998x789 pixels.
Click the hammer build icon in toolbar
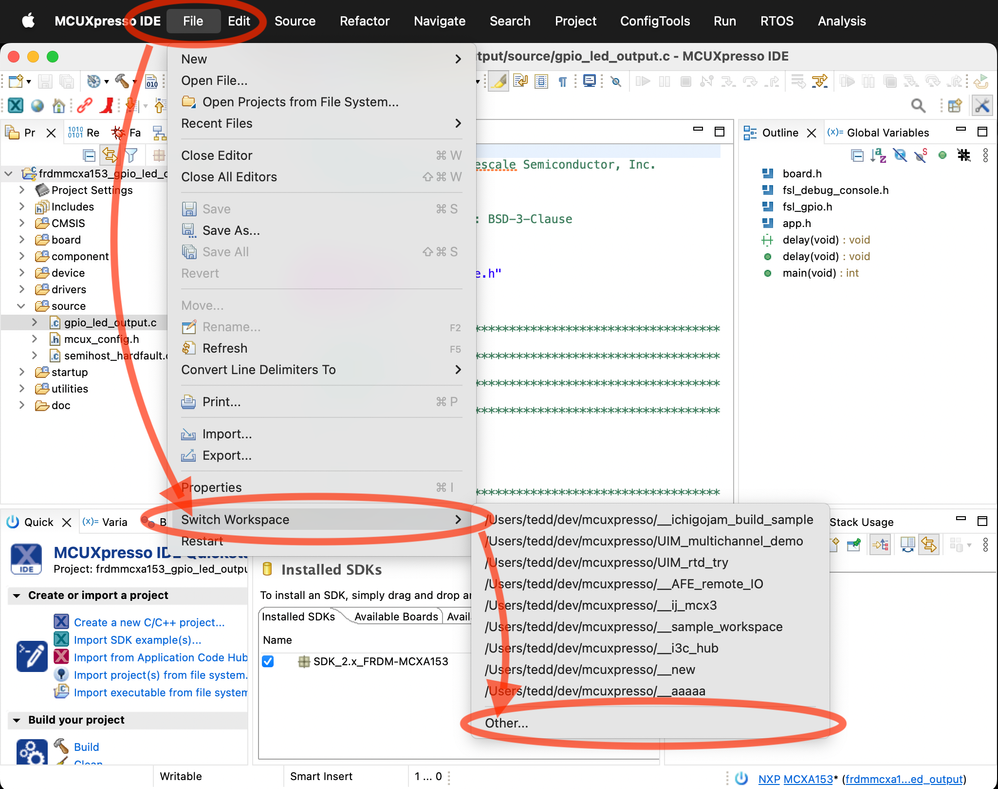point(122,81)
